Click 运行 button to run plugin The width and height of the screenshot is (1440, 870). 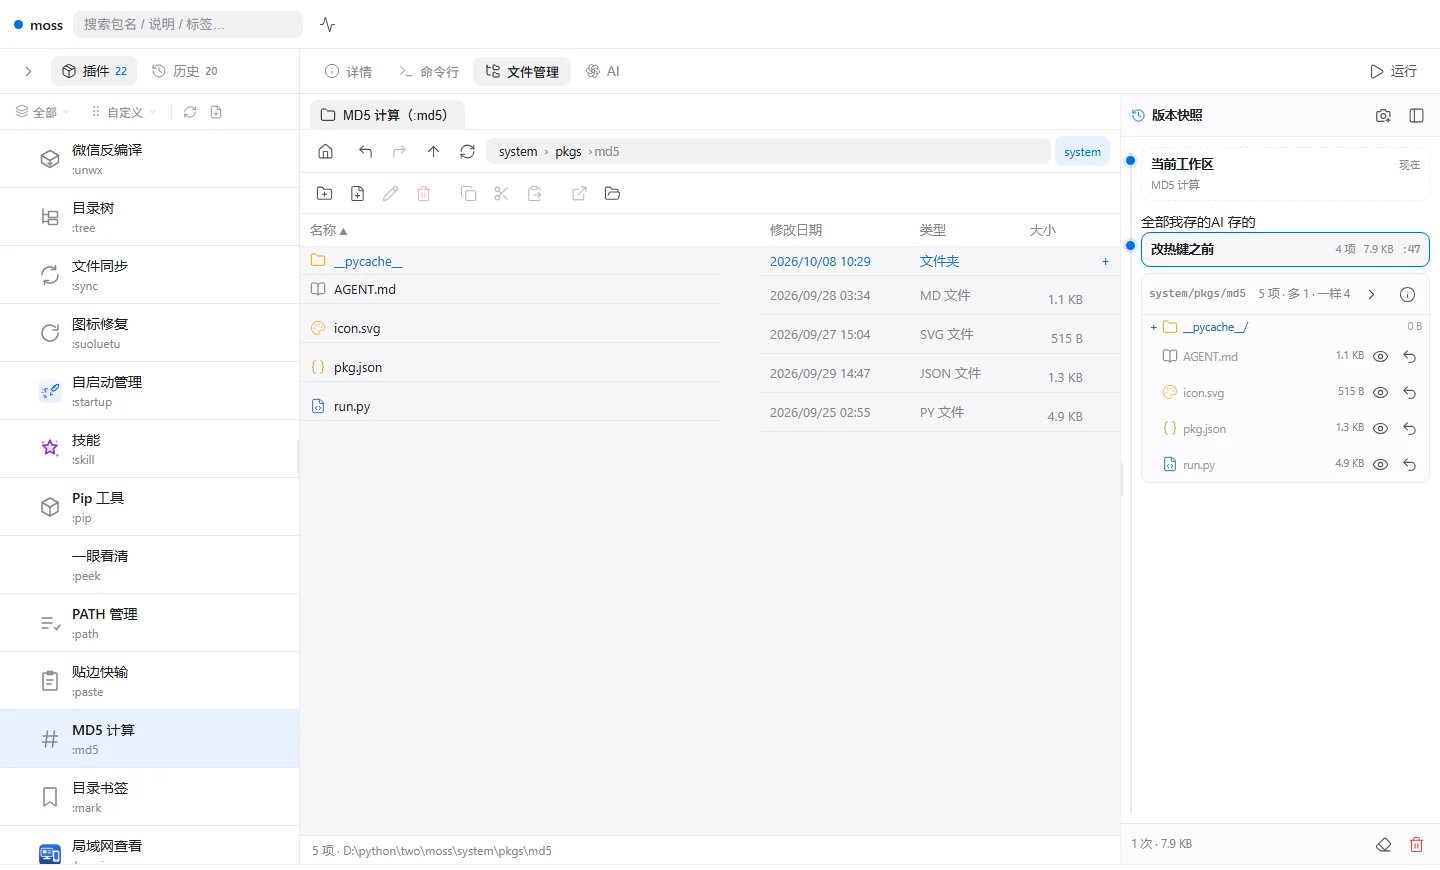[1394, 71]
